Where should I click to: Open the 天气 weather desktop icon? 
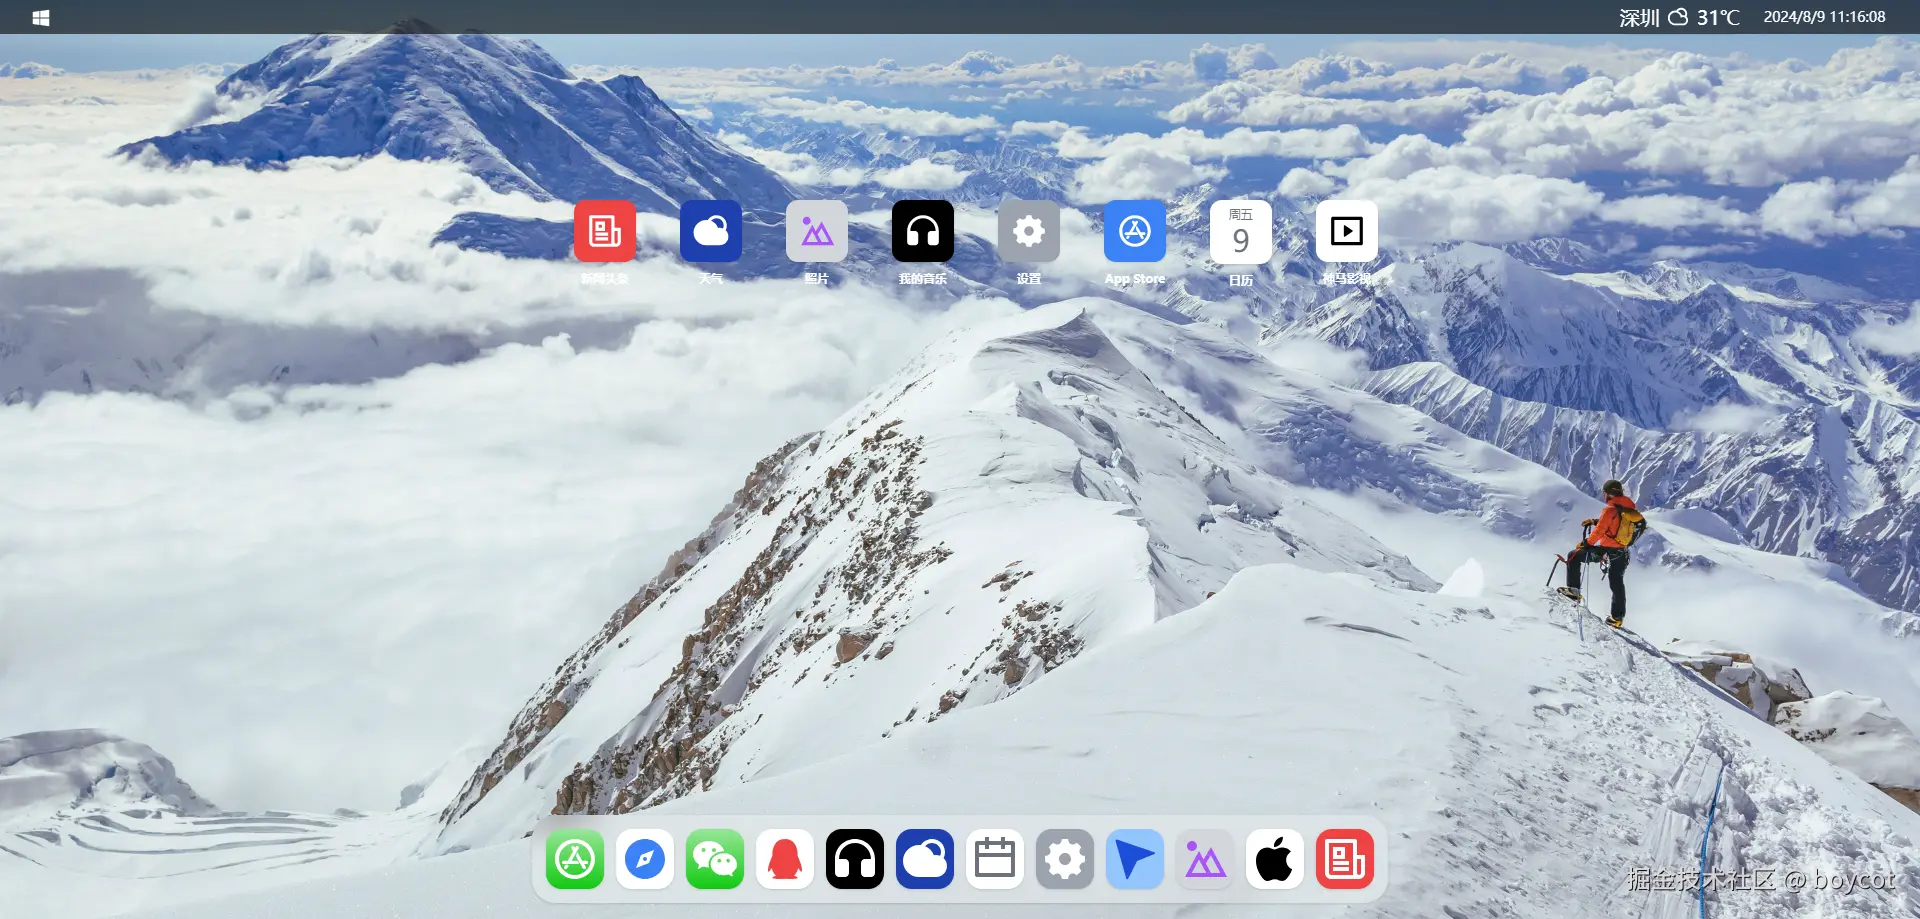tap(711, 231)
